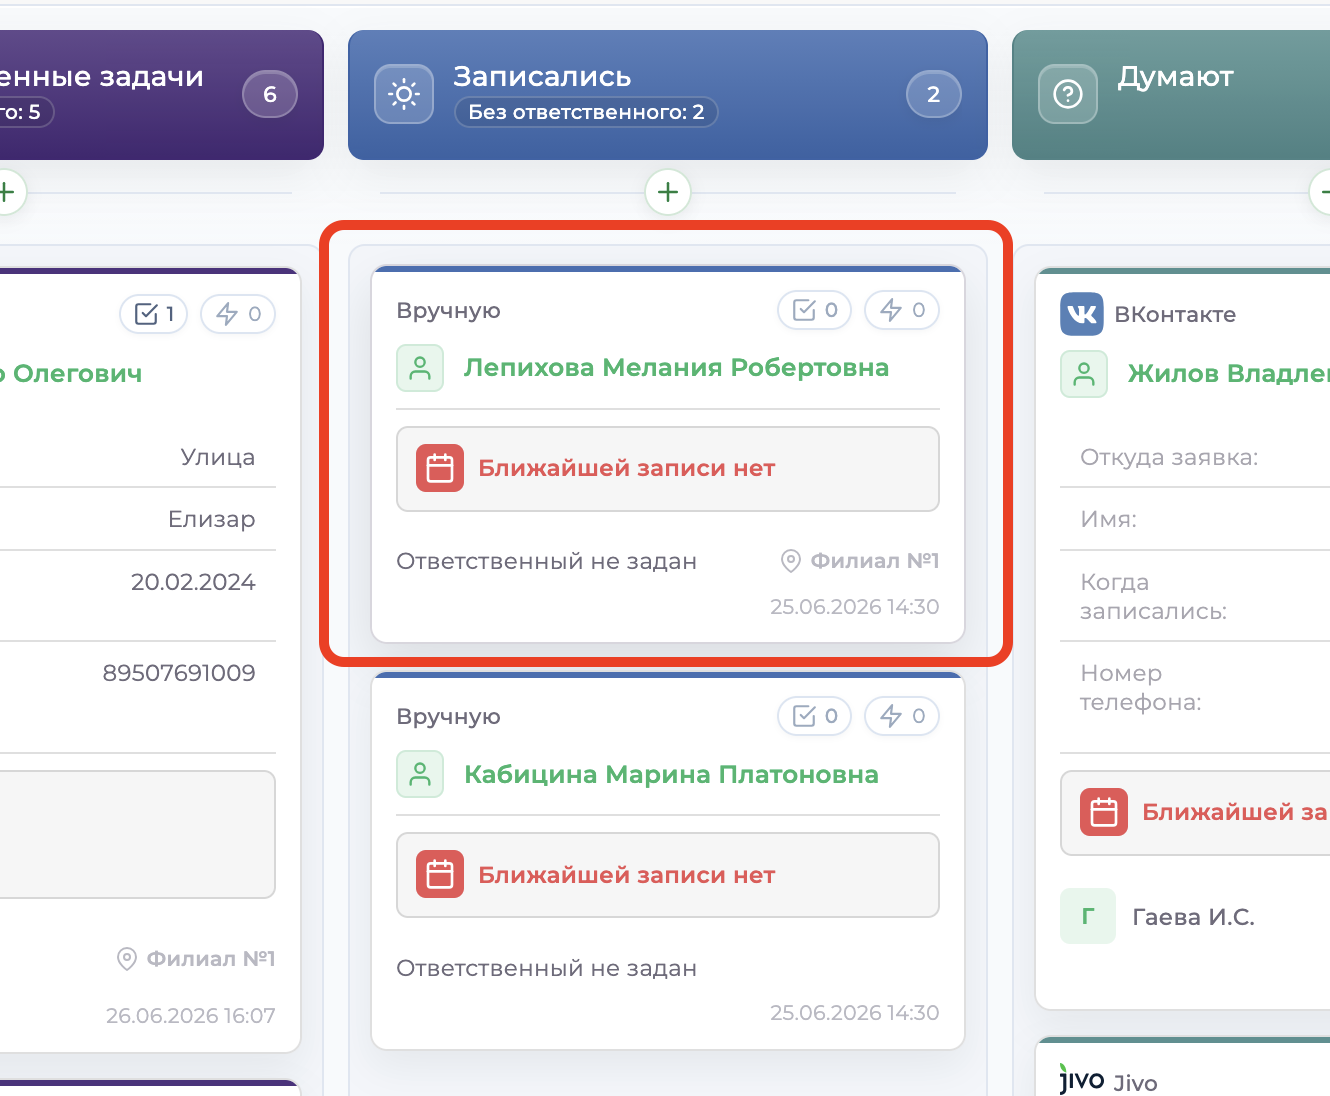Open the 'Ближайшей записи нет' box for Кабицина
Image resolution: width=1330 pixels, height=1096 pixels.
668,875
